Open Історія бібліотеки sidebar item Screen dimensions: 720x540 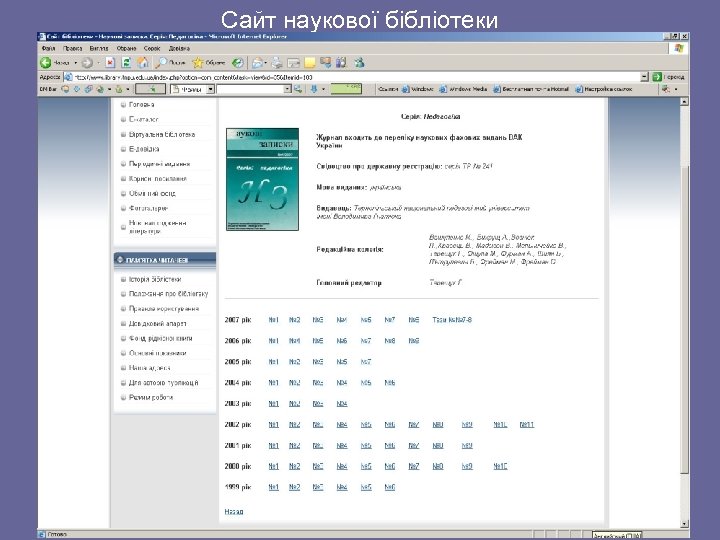click(155, 279)
